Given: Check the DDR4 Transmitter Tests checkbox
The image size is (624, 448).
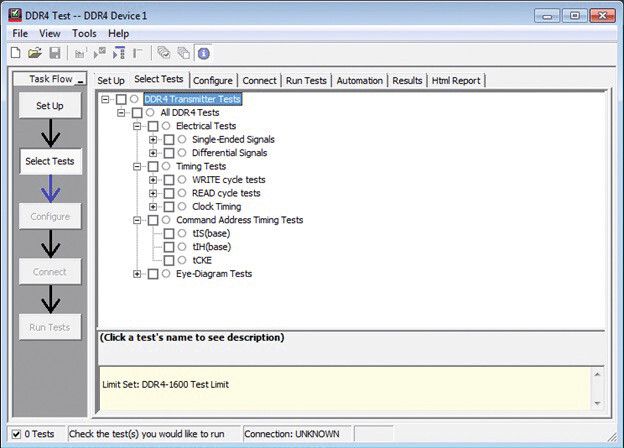Looking at the screenshot, I should (121, 99).
